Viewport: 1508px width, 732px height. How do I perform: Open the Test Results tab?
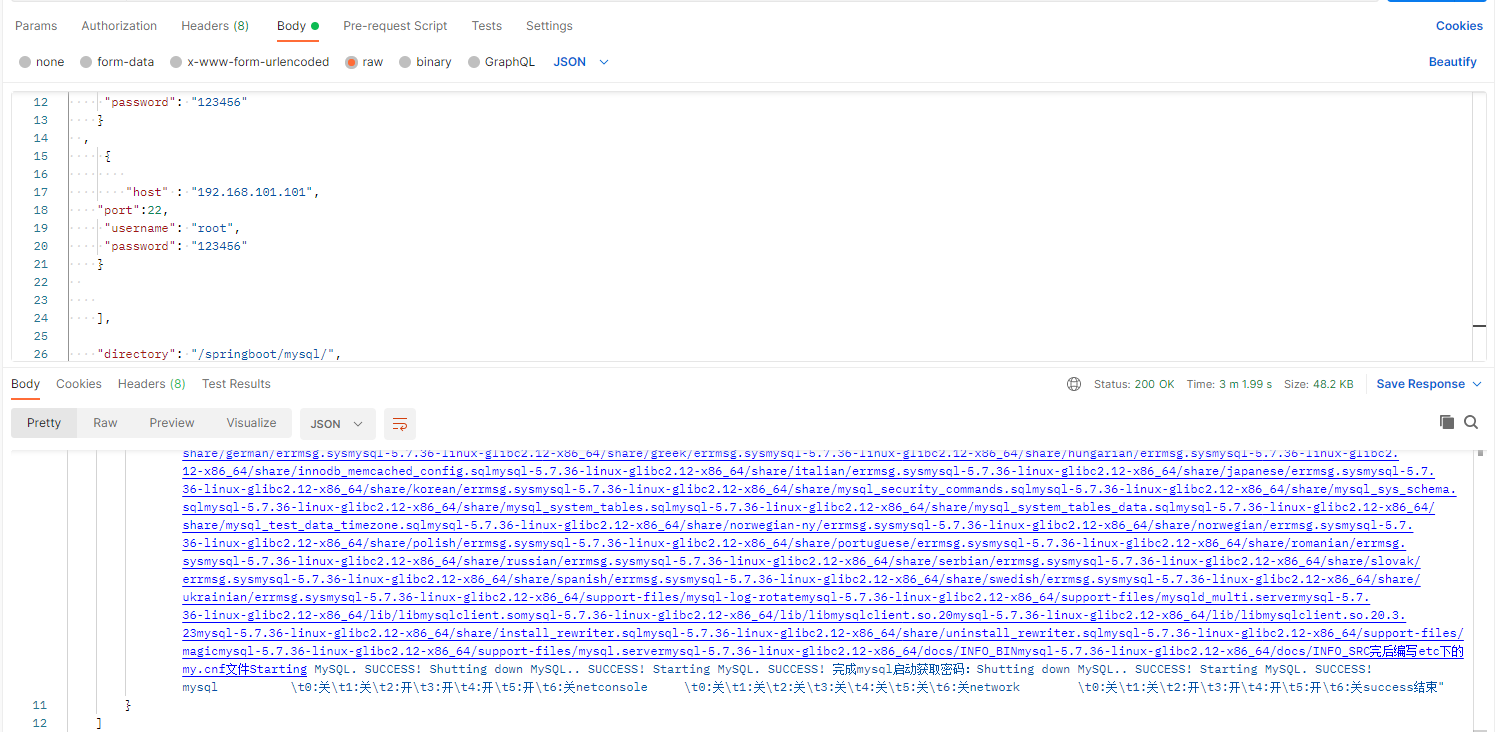coord(236,384)
